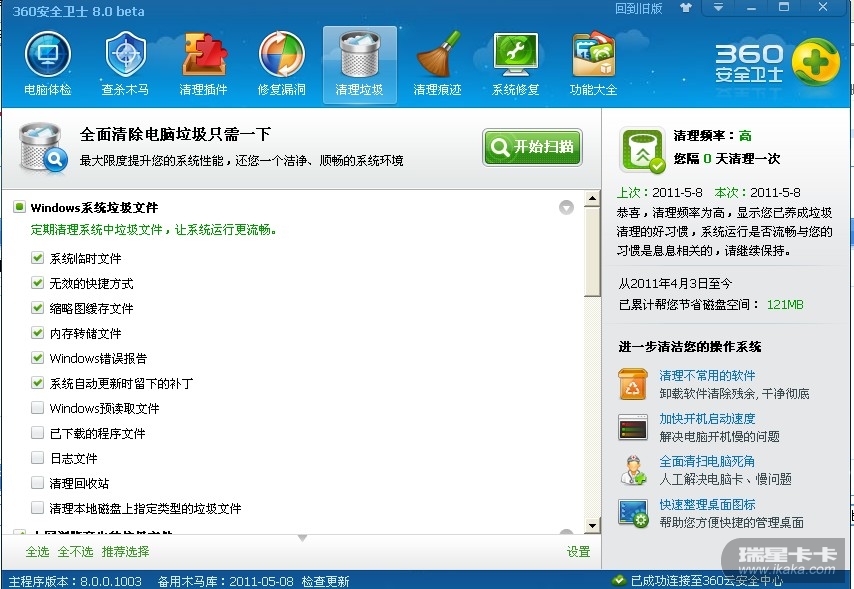Open the title bar main menu dropdown arrow

(718, 8)
